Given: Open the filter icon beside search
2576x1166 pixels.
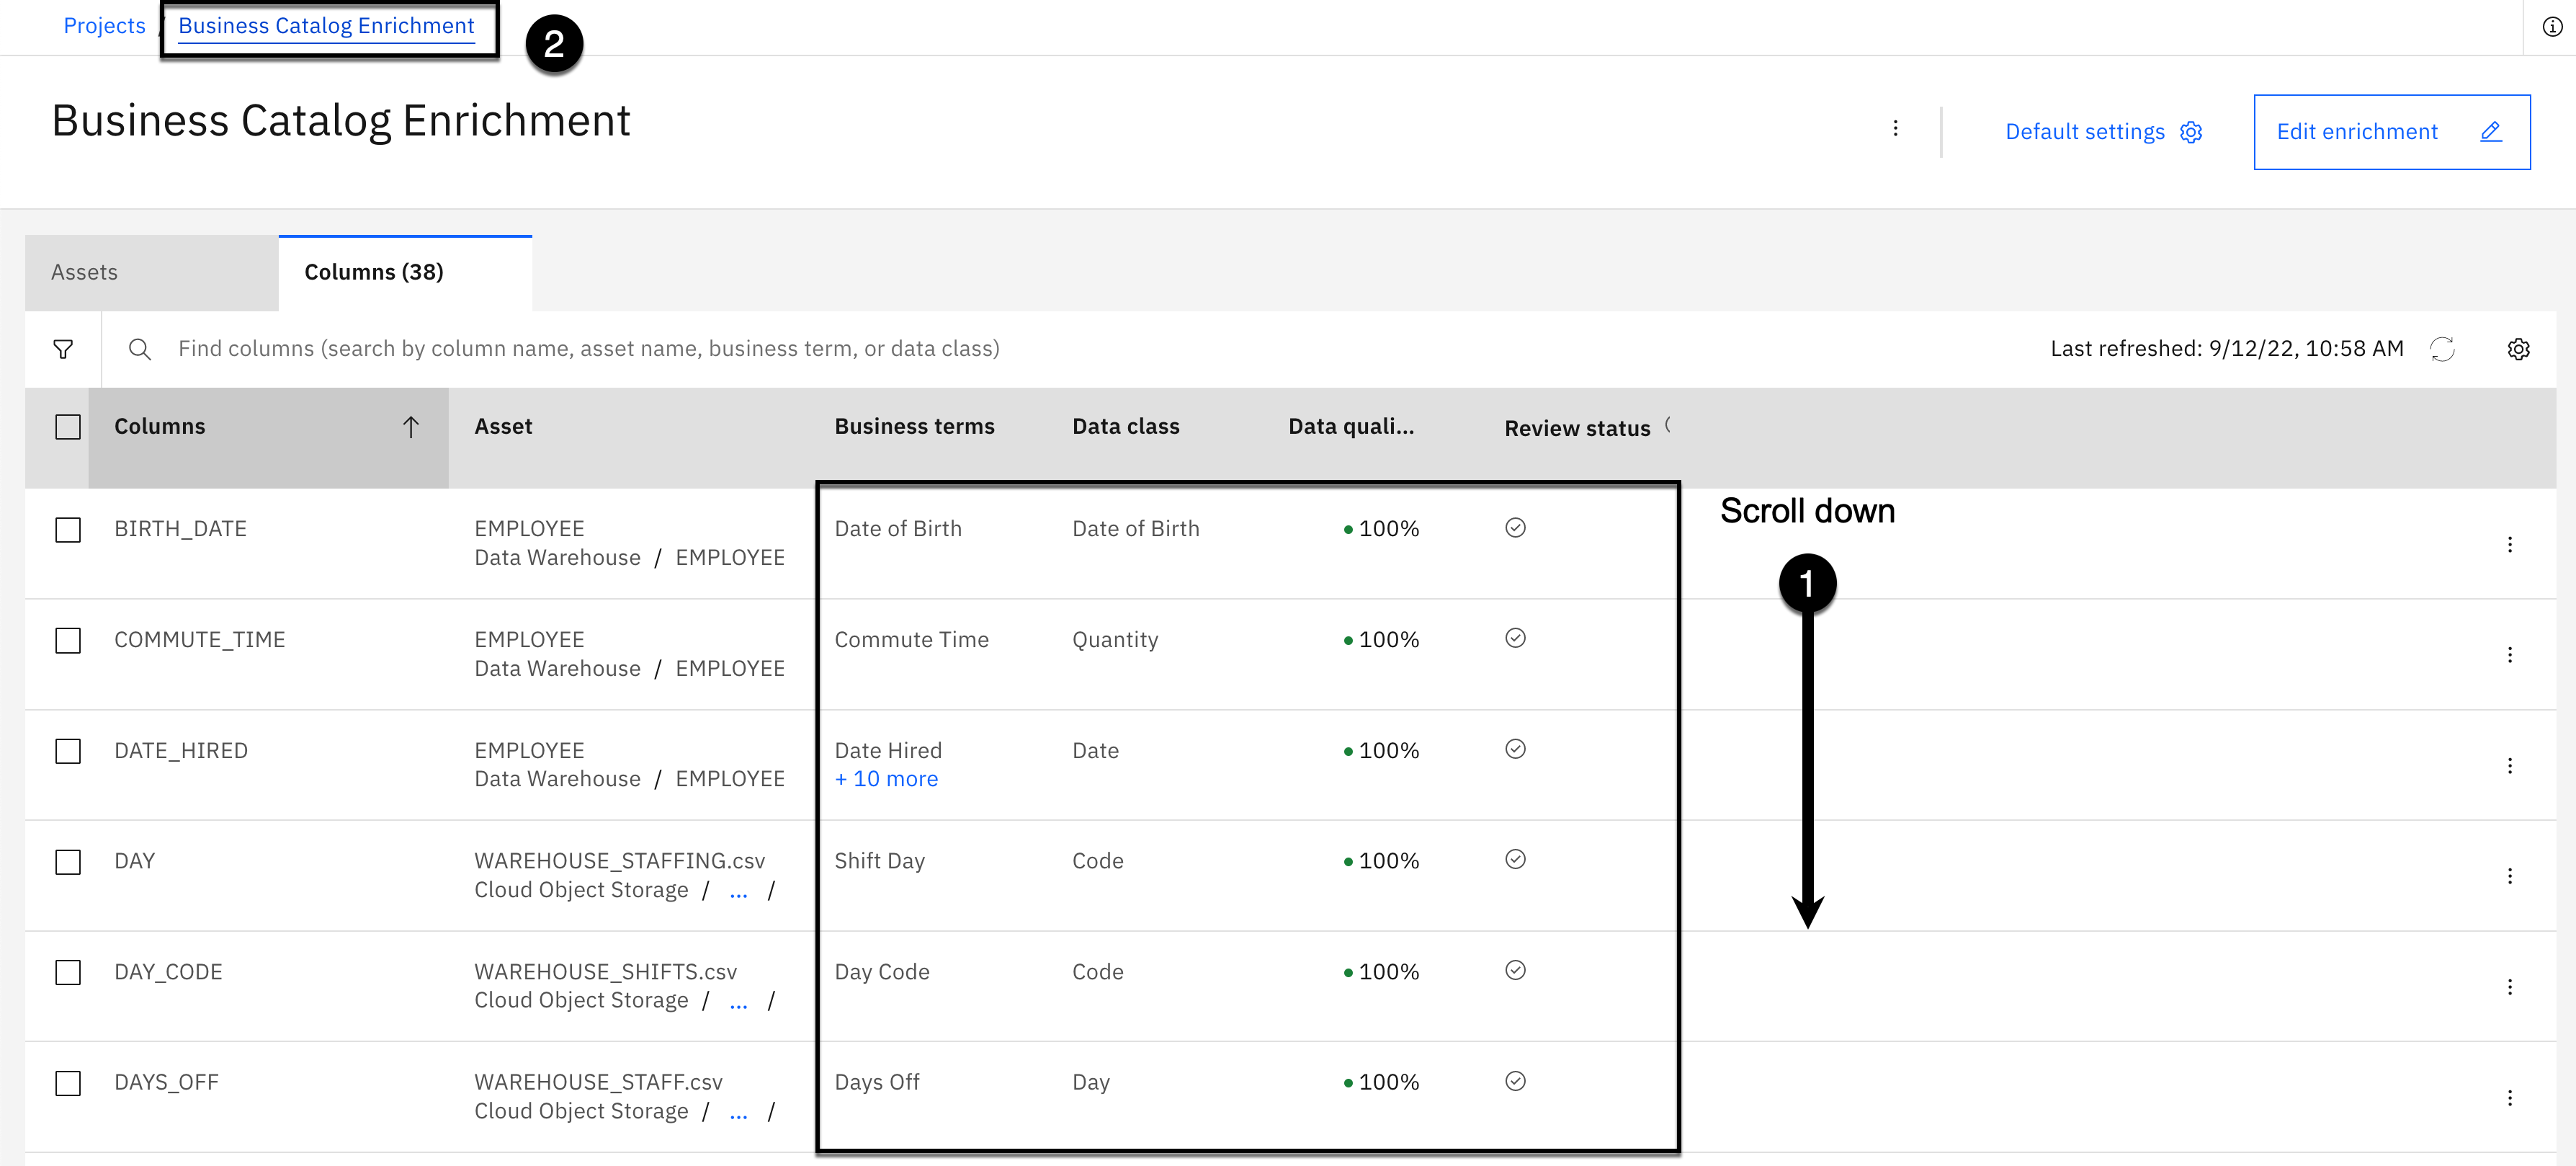Looking at the screenshot, I should 63,349.
